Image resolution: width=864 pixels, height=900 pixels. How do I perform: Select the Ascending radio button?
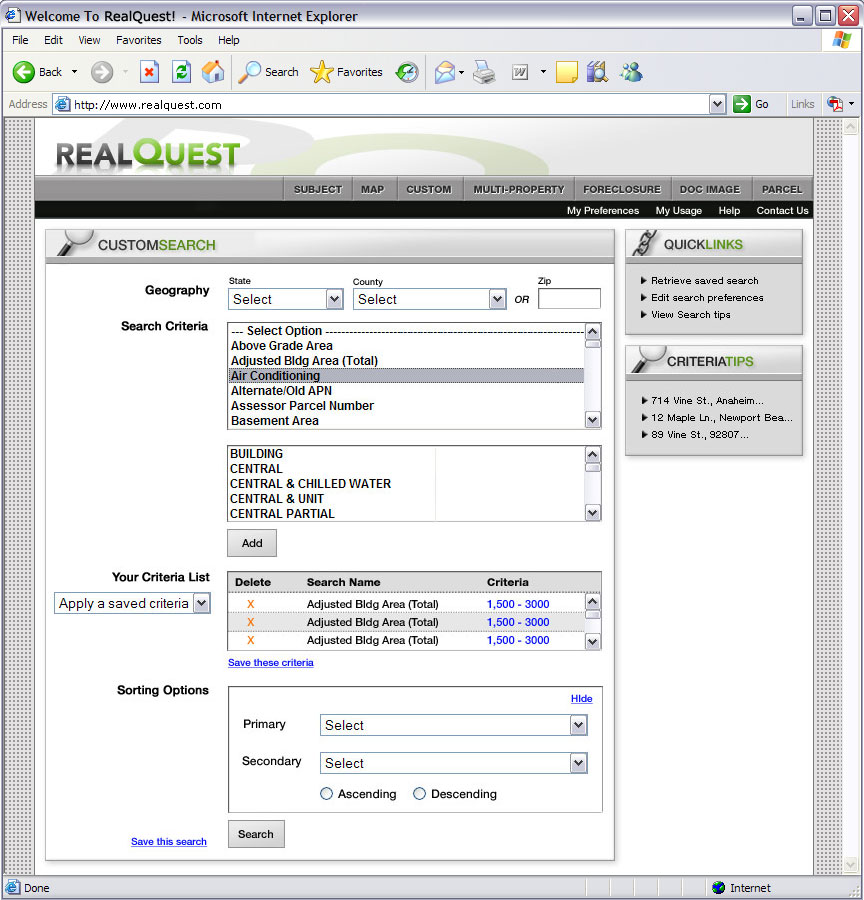coord(327,794)
